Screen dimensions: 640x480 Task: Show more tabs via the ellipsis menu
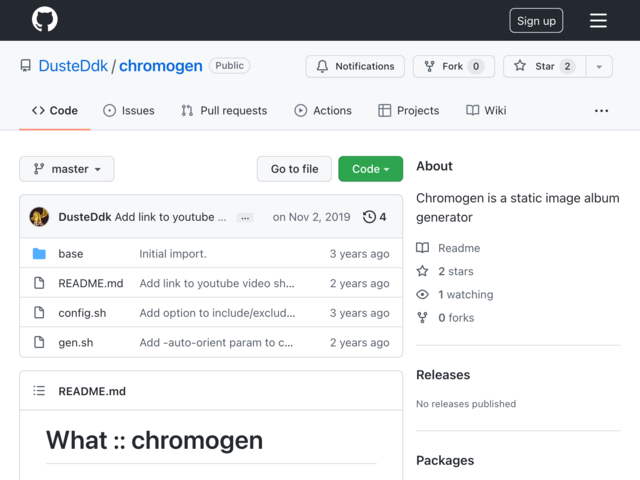[601, 111]
